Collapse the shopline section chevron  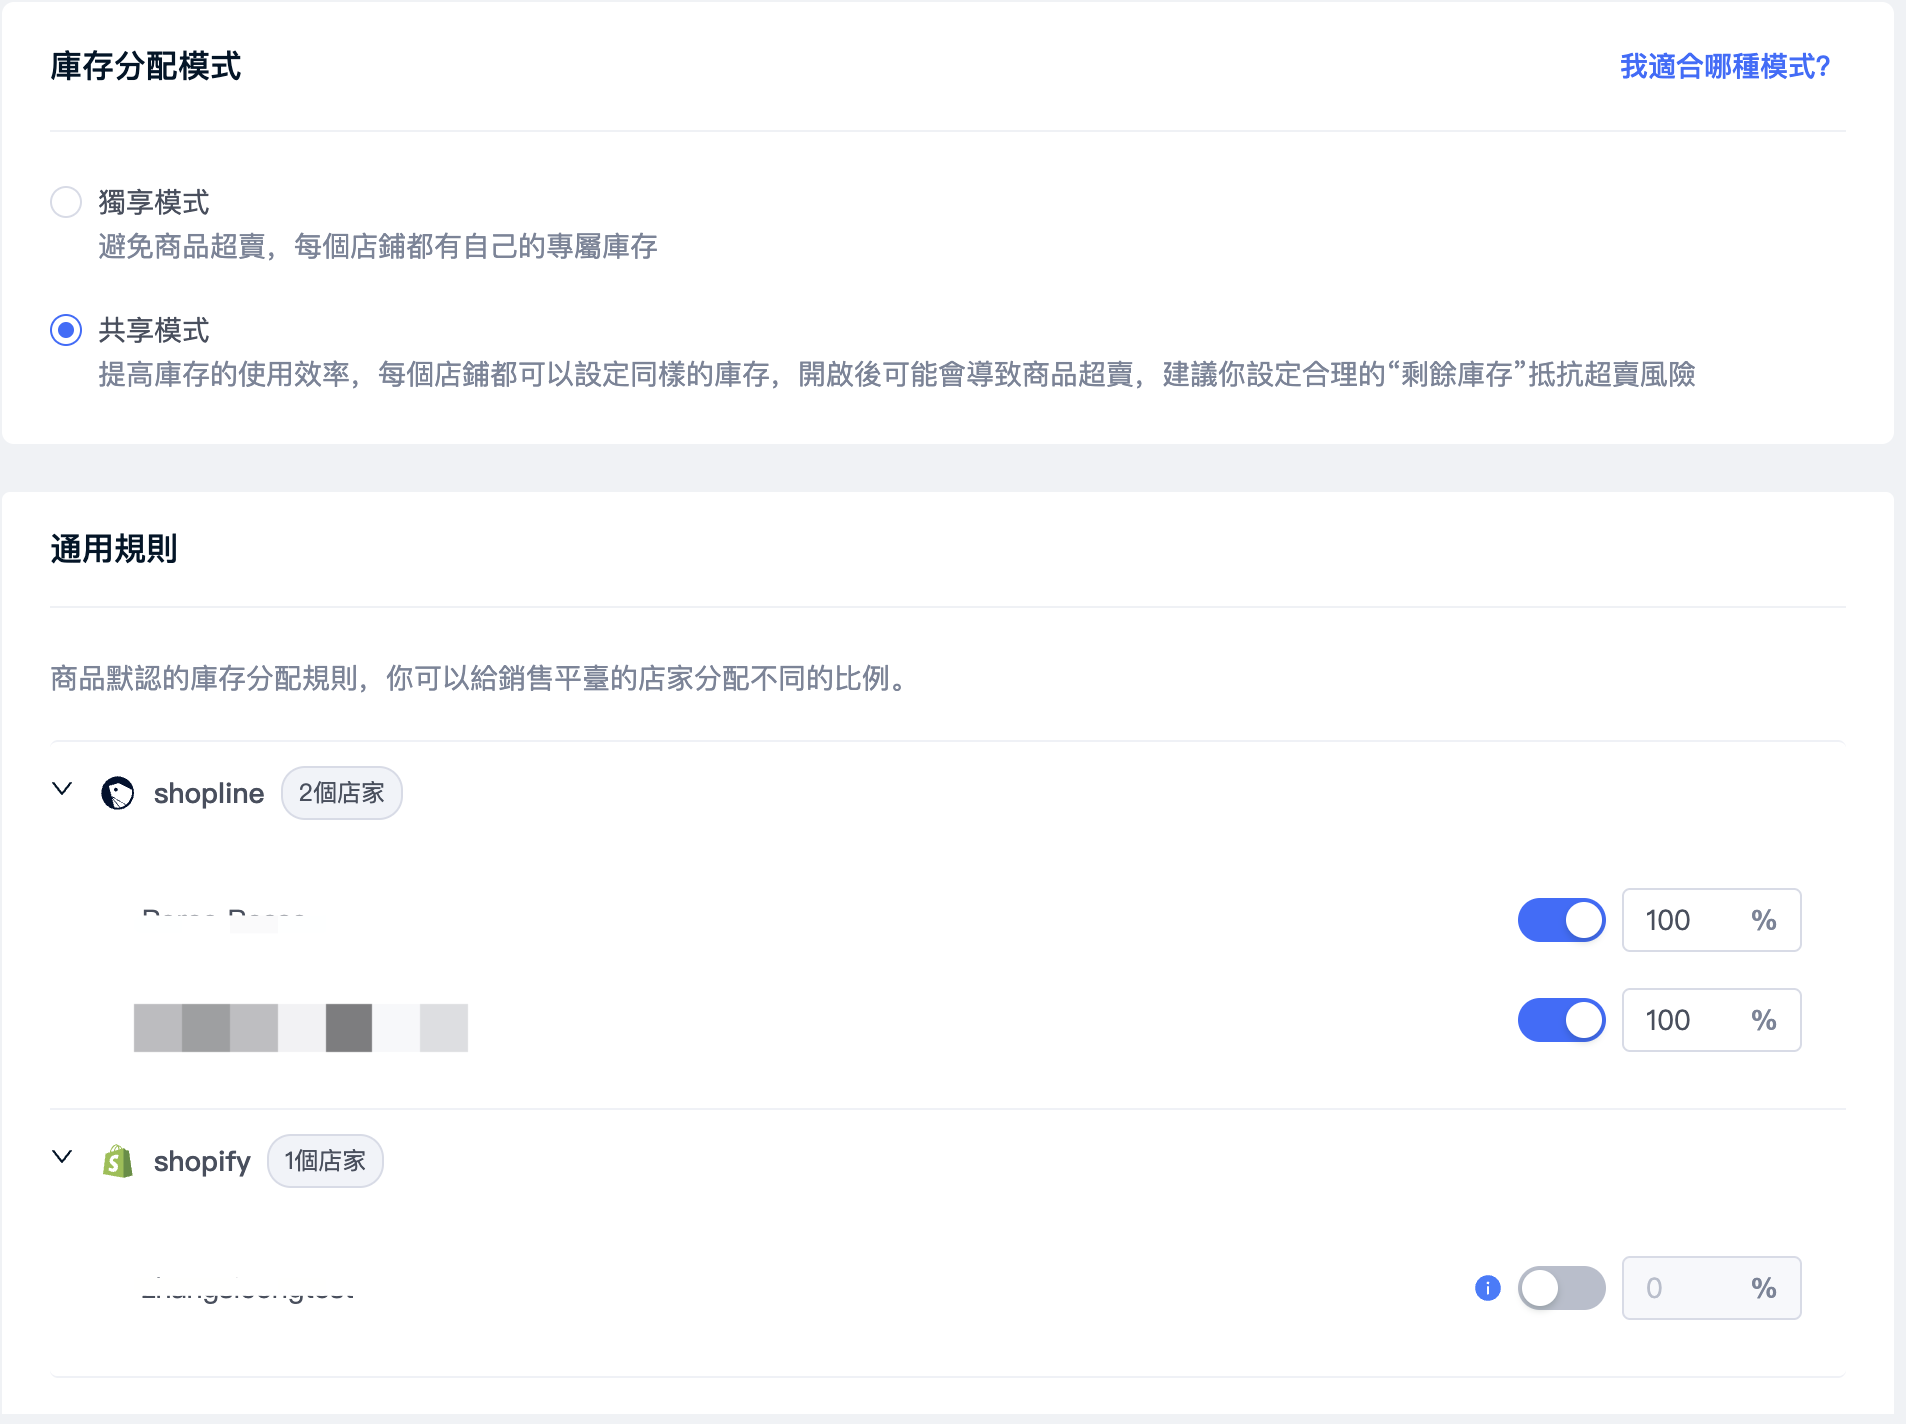62,790
